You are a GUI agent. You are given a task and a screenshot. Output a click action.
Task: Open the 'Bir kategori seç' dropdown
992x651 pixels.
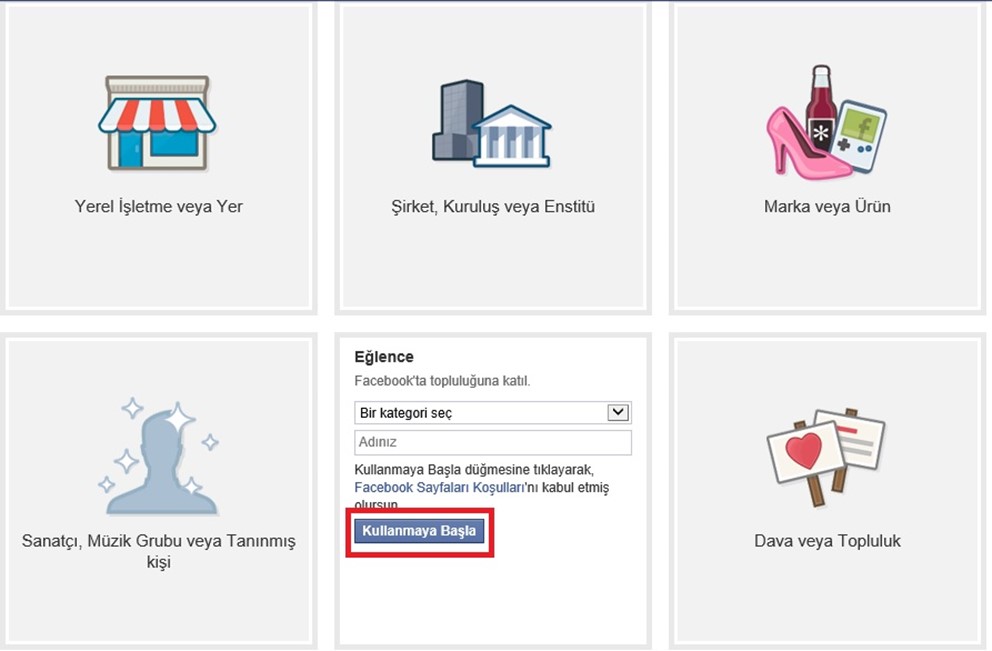point(493,413)
